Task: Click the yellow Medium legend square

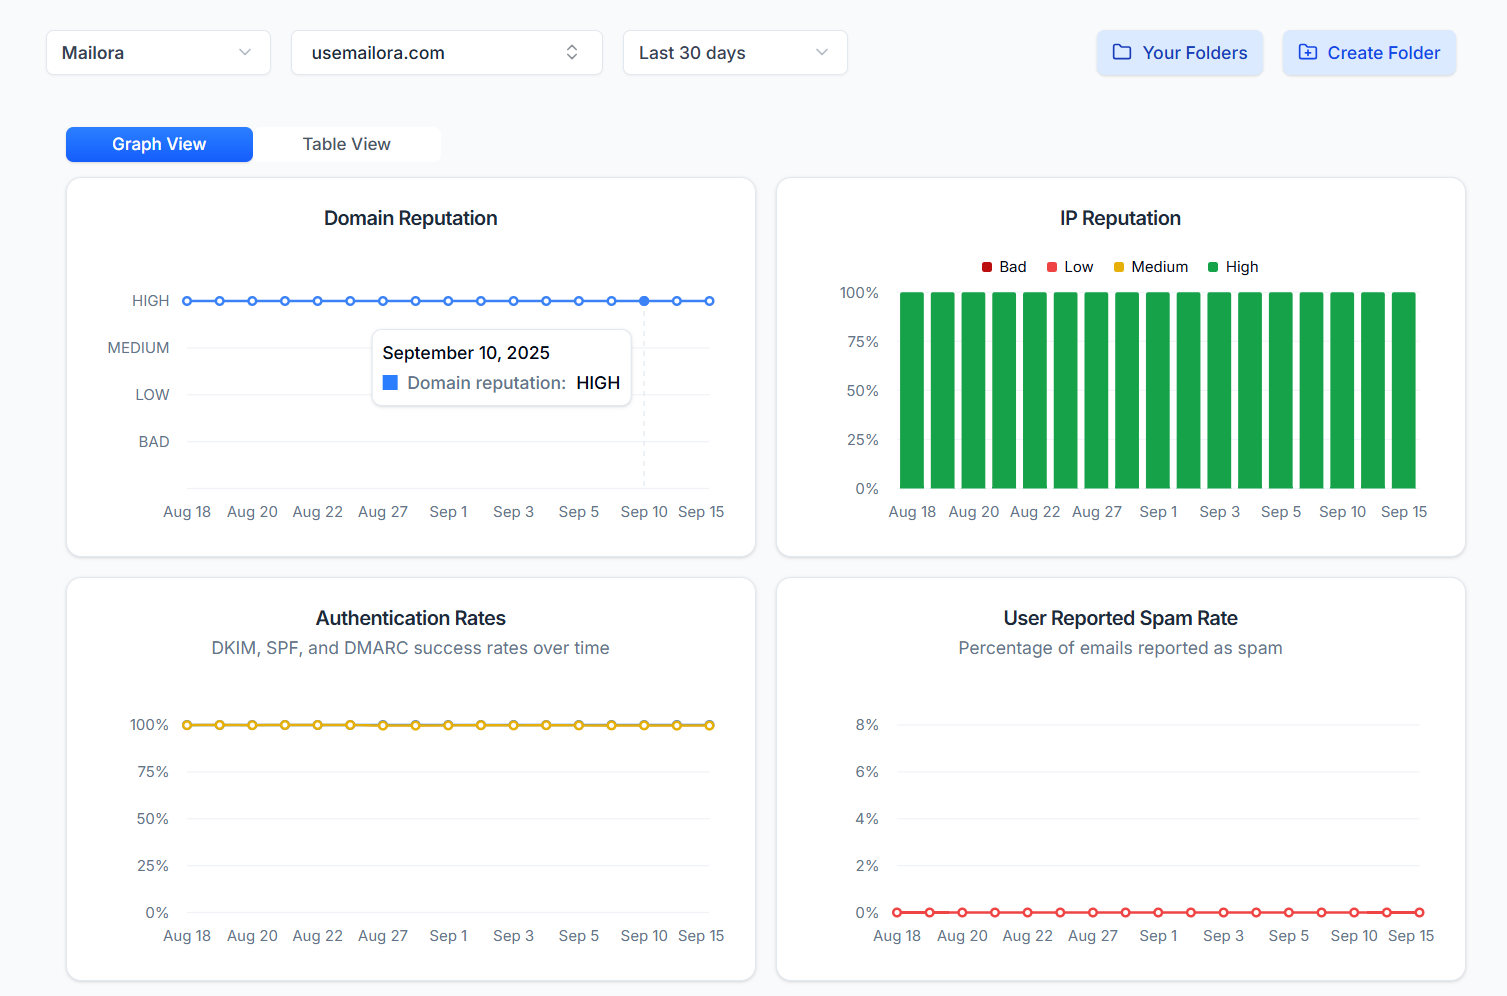Action: (1118, 266)
